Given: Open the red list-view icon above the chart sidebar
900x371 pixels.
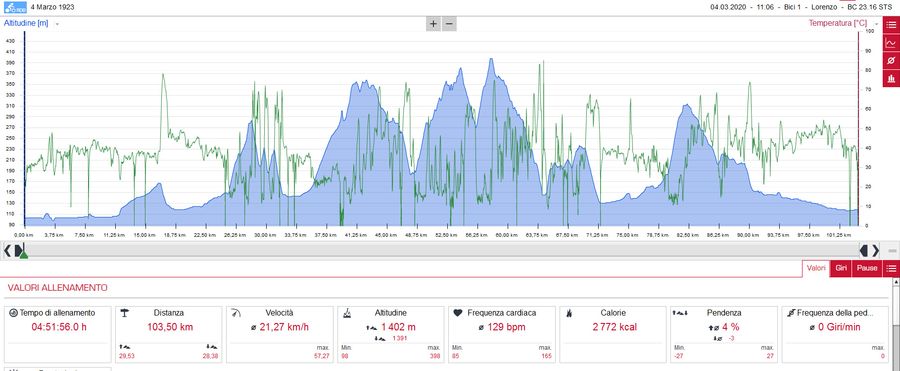Looking at the screenshot, I should (891, 24).
